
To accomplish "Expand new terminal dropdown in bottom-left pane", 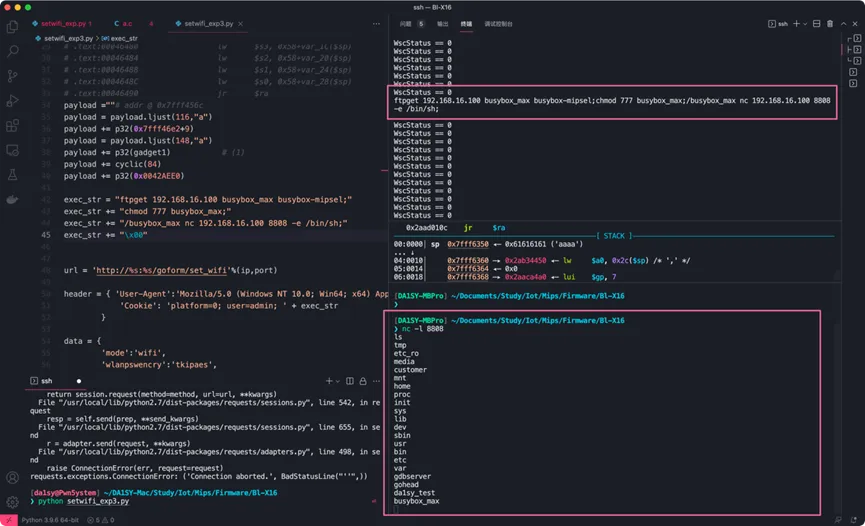I will [x=338, y=381].
